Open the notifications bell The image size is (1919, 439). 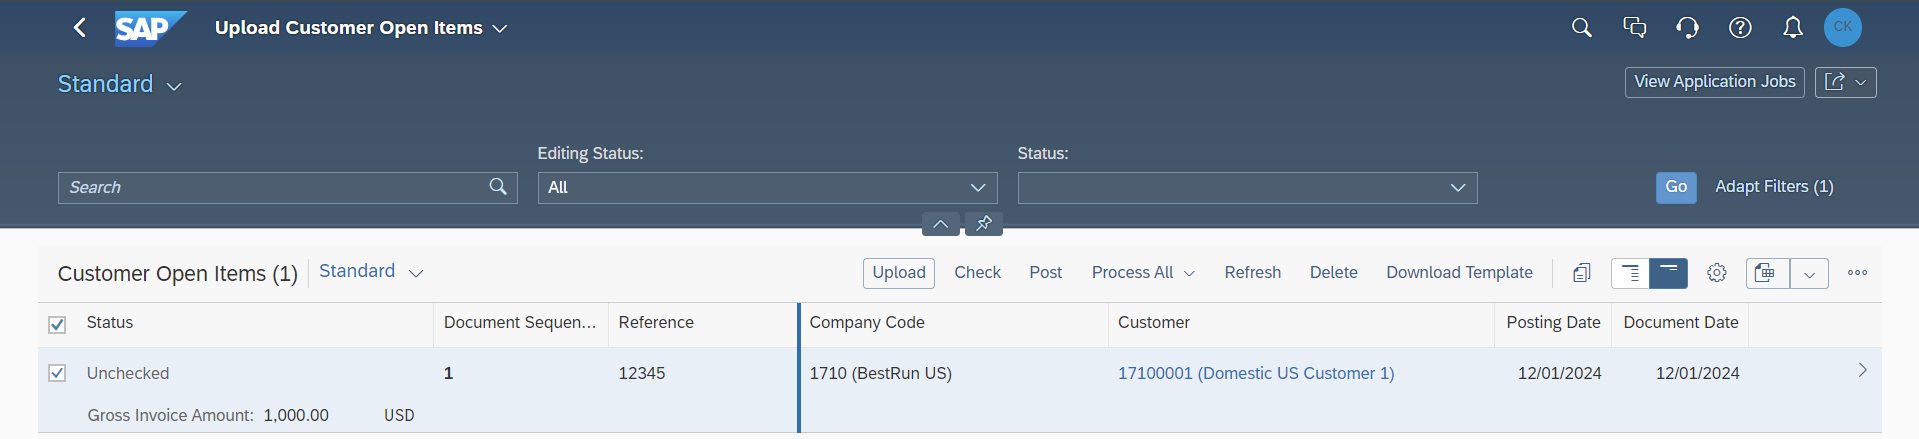point(1793,28)
